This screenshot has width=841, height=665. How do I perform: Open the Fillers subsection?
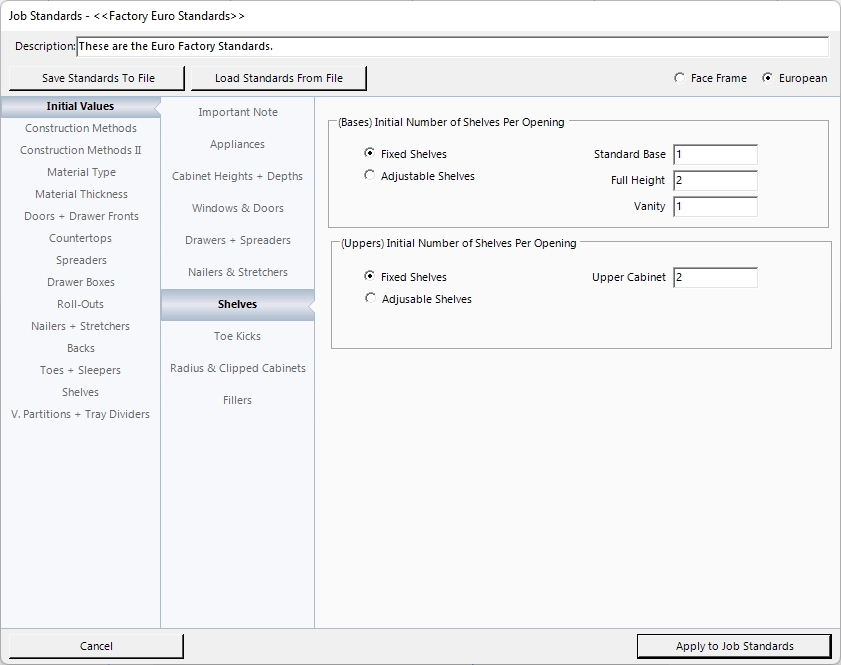(x=237, y=400)
